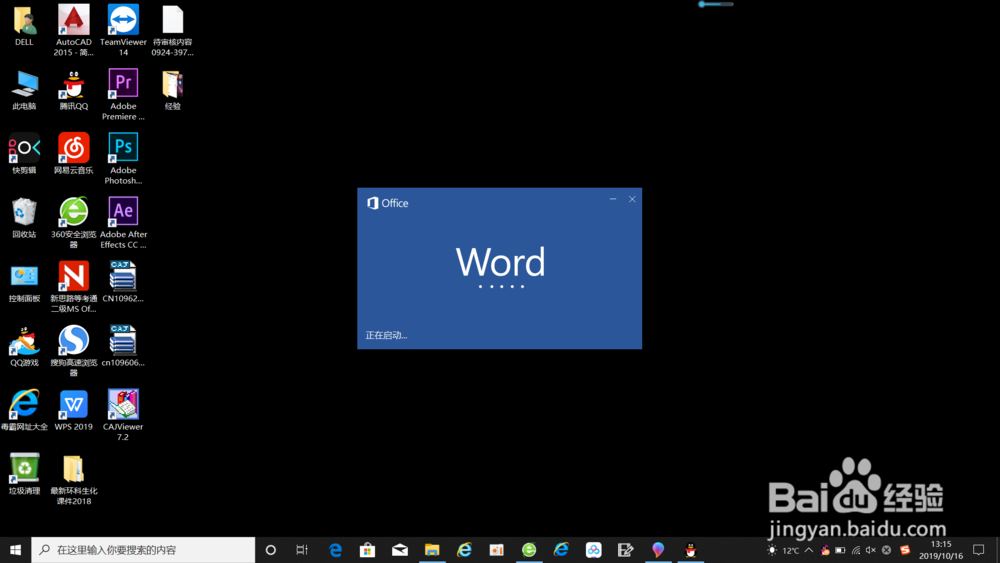The height and width of the screenshot is (563, 1000).
Task: Close the Word splash screen
Action: 632,199
